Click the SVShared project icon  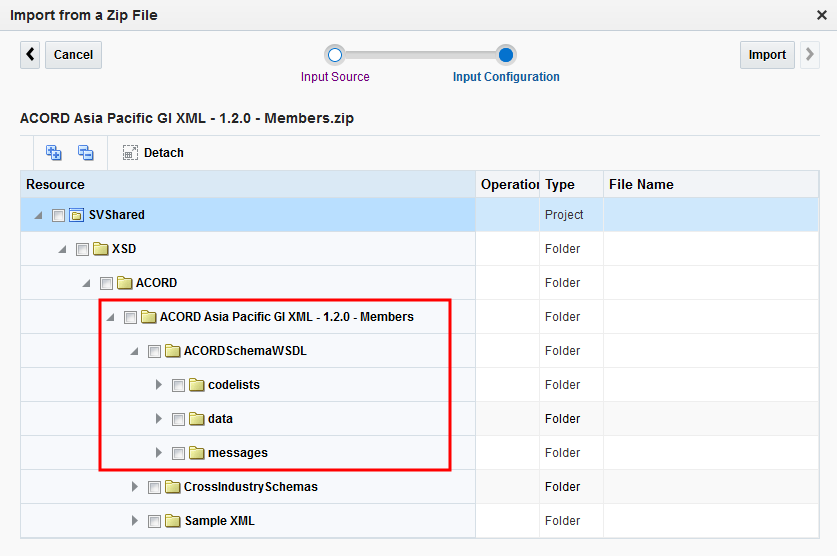76,215
